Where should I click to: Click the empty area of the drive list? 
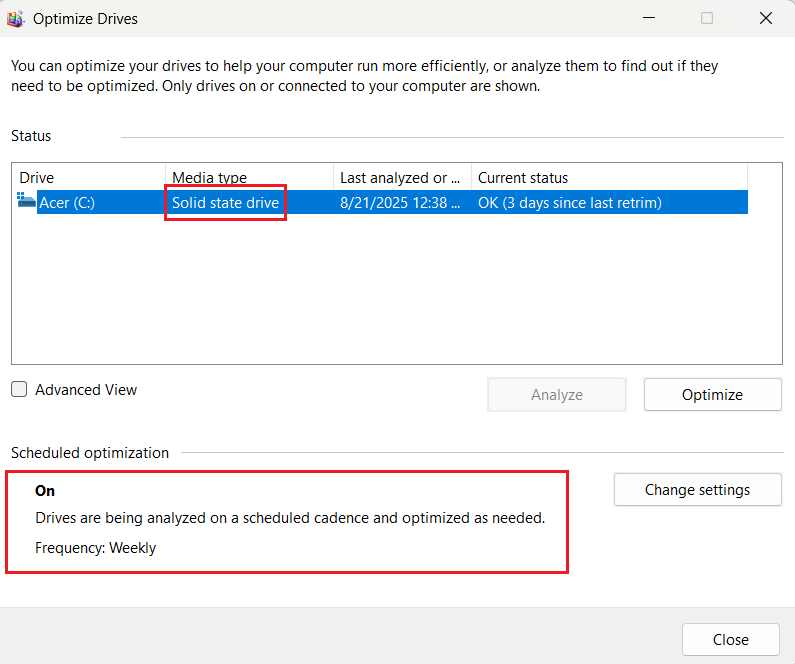coord(396,290)
